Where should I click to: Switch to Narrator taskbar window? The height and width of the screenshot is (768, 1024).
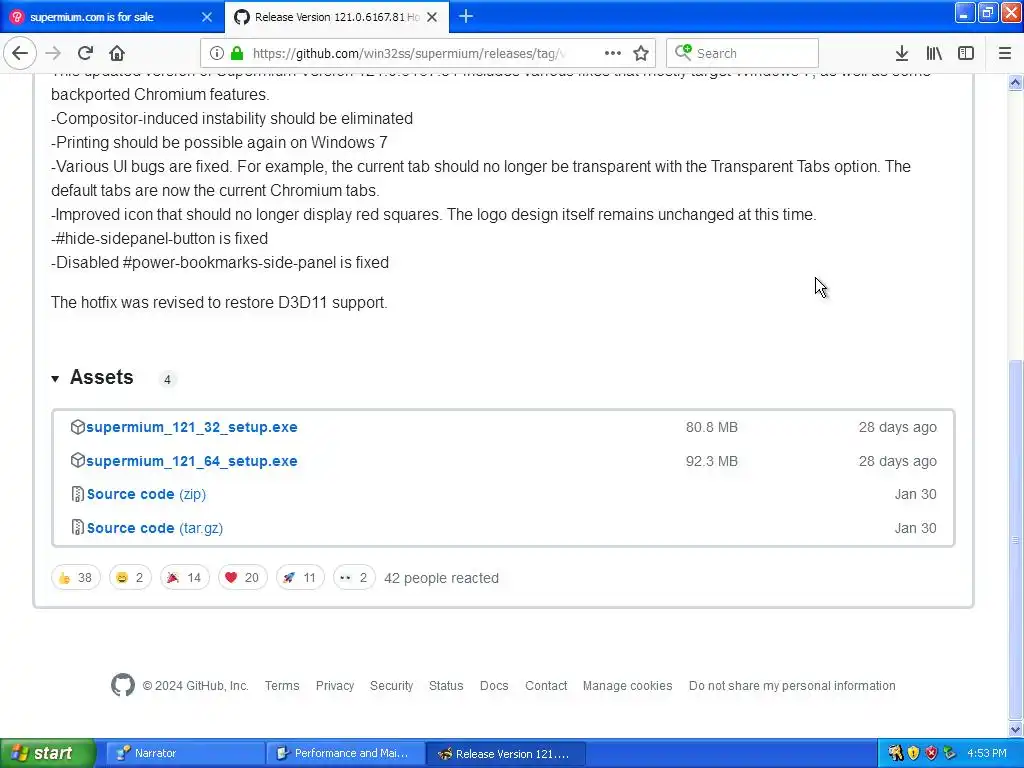185,754
